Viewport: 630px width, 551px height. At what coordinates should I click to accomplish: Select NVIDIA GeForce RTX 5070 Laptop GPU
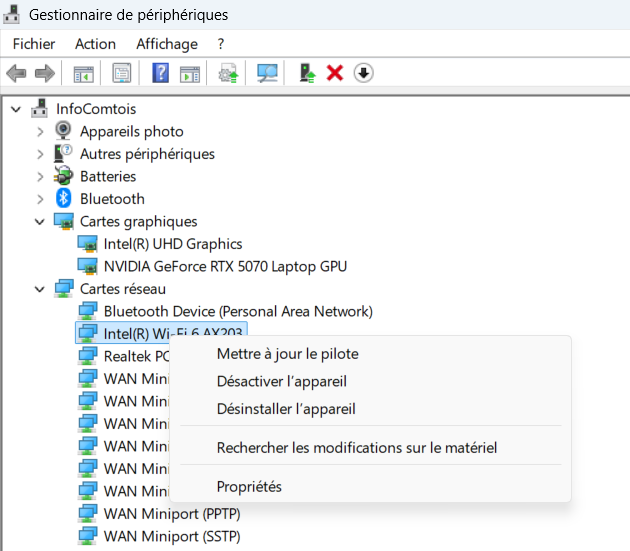click(x=225, y=266)
